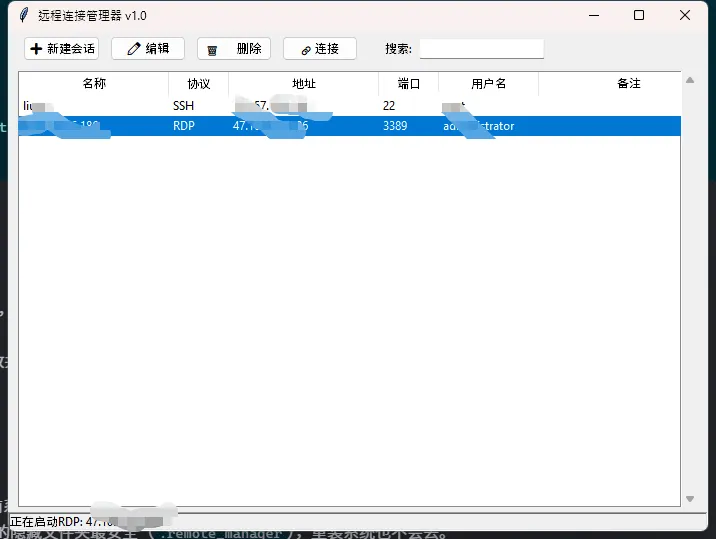Click port 3389 cell in RDP row
This screenshot has width=716, height=539.
[395, 126]
